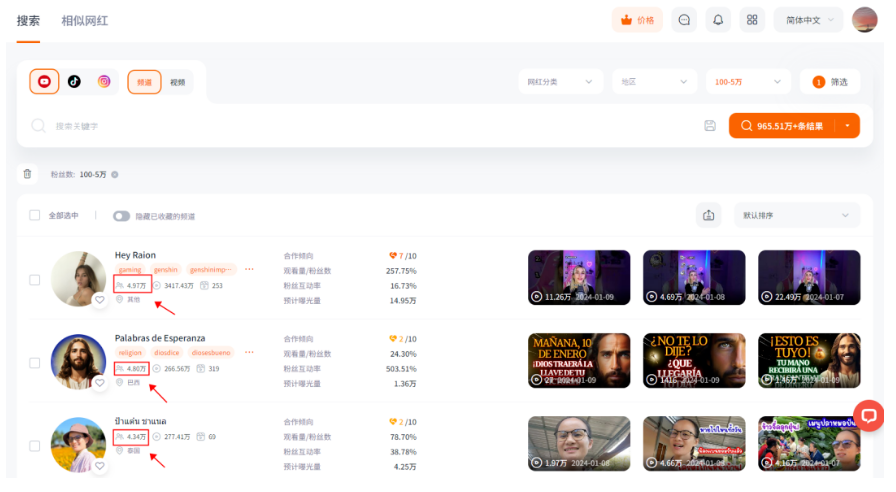
Task: Click the trash icon to clear filters
Action: pyautogui.click(x=27, y=174)
